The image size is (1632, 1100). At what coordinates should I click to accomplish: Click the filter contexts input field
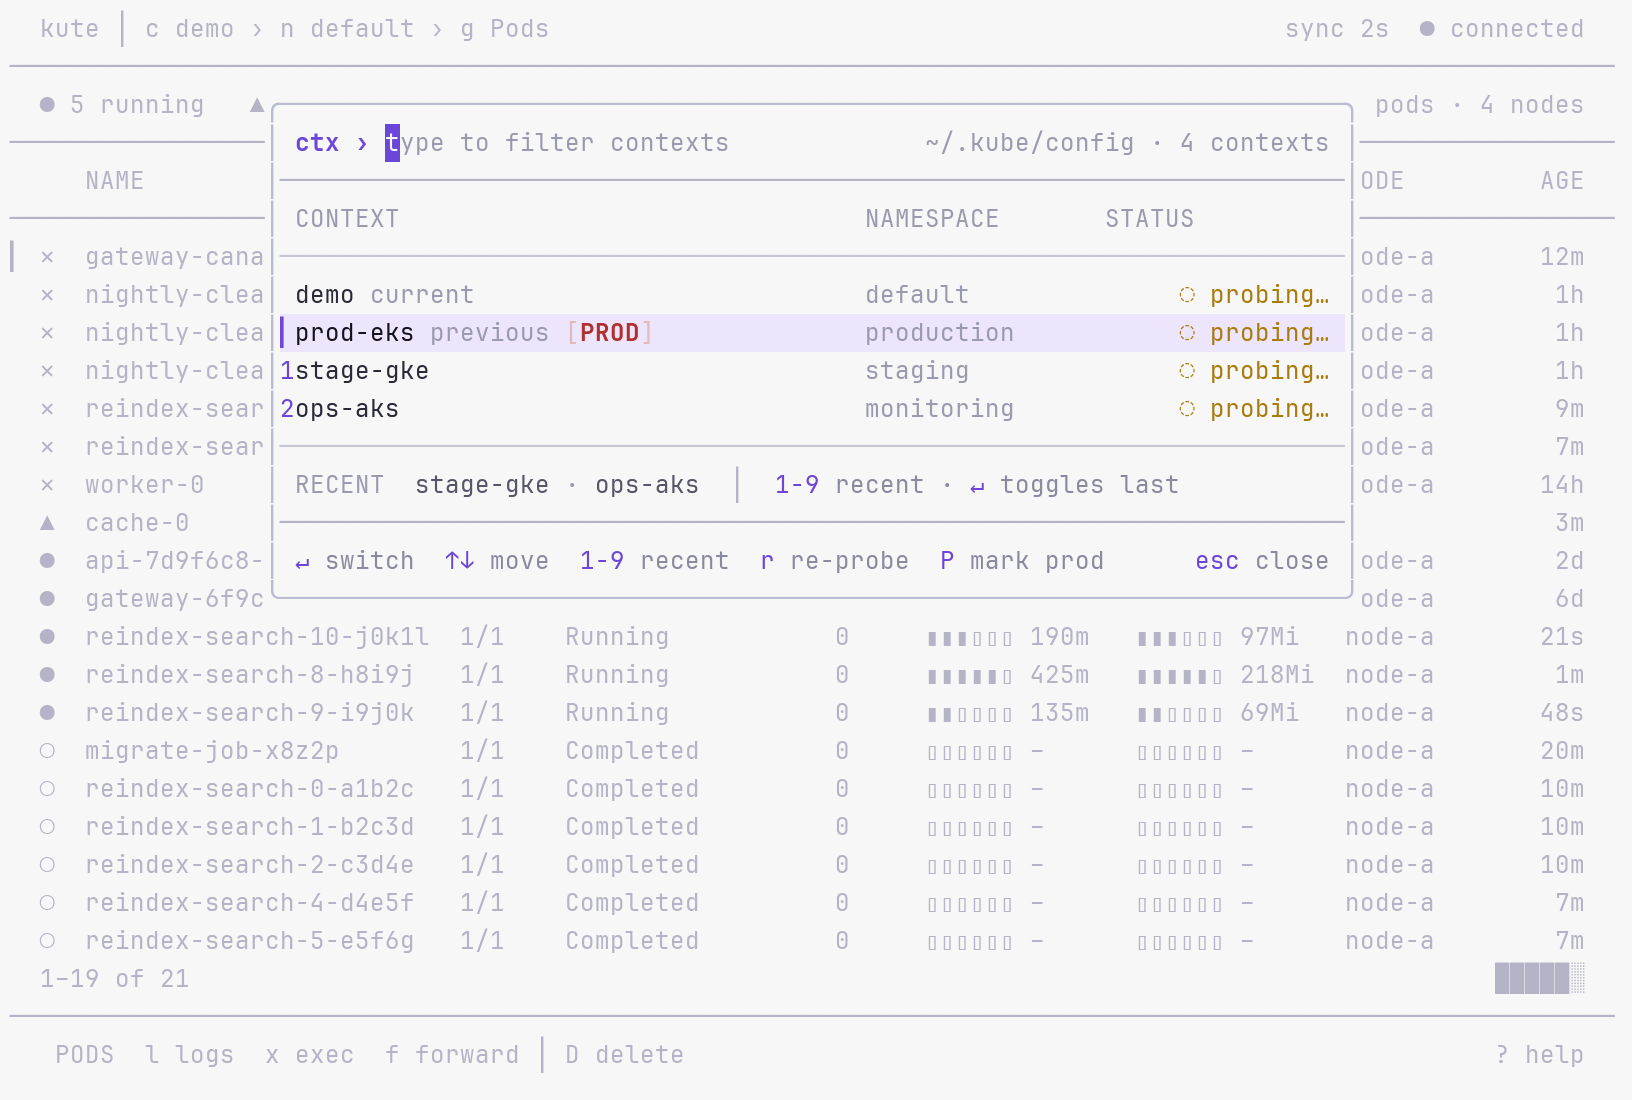557,143
